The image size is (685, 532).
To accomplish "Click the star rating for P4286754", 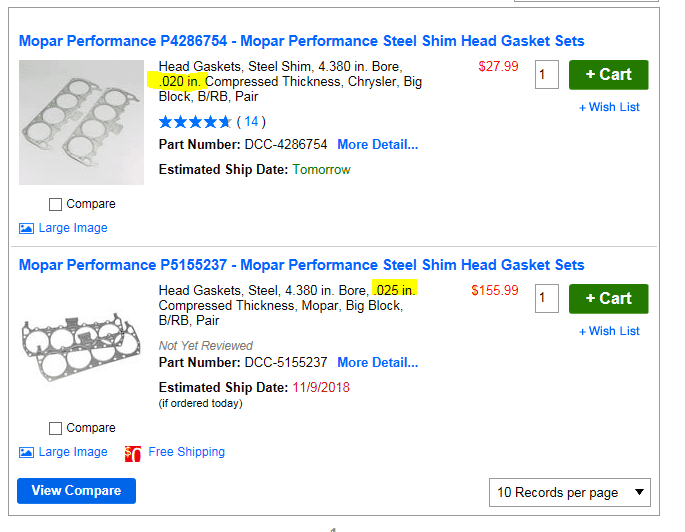I will tap(194, 122).
